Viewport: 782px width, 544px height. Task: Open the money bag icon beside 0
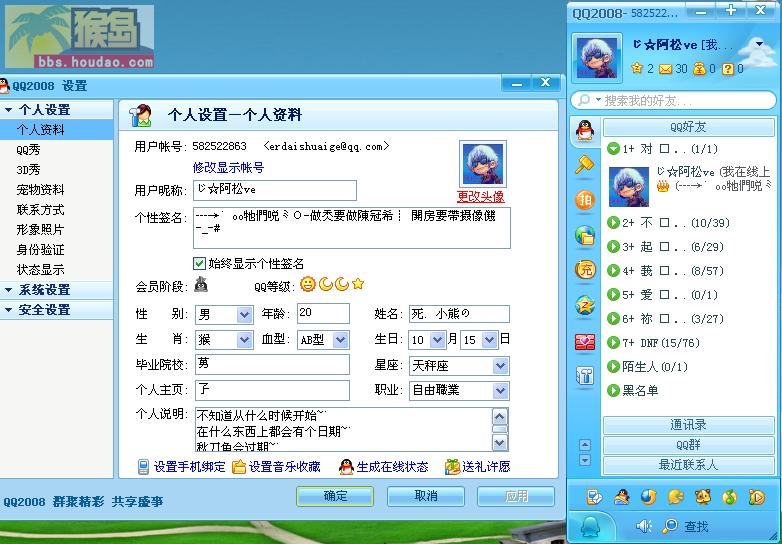pos(700,69)
